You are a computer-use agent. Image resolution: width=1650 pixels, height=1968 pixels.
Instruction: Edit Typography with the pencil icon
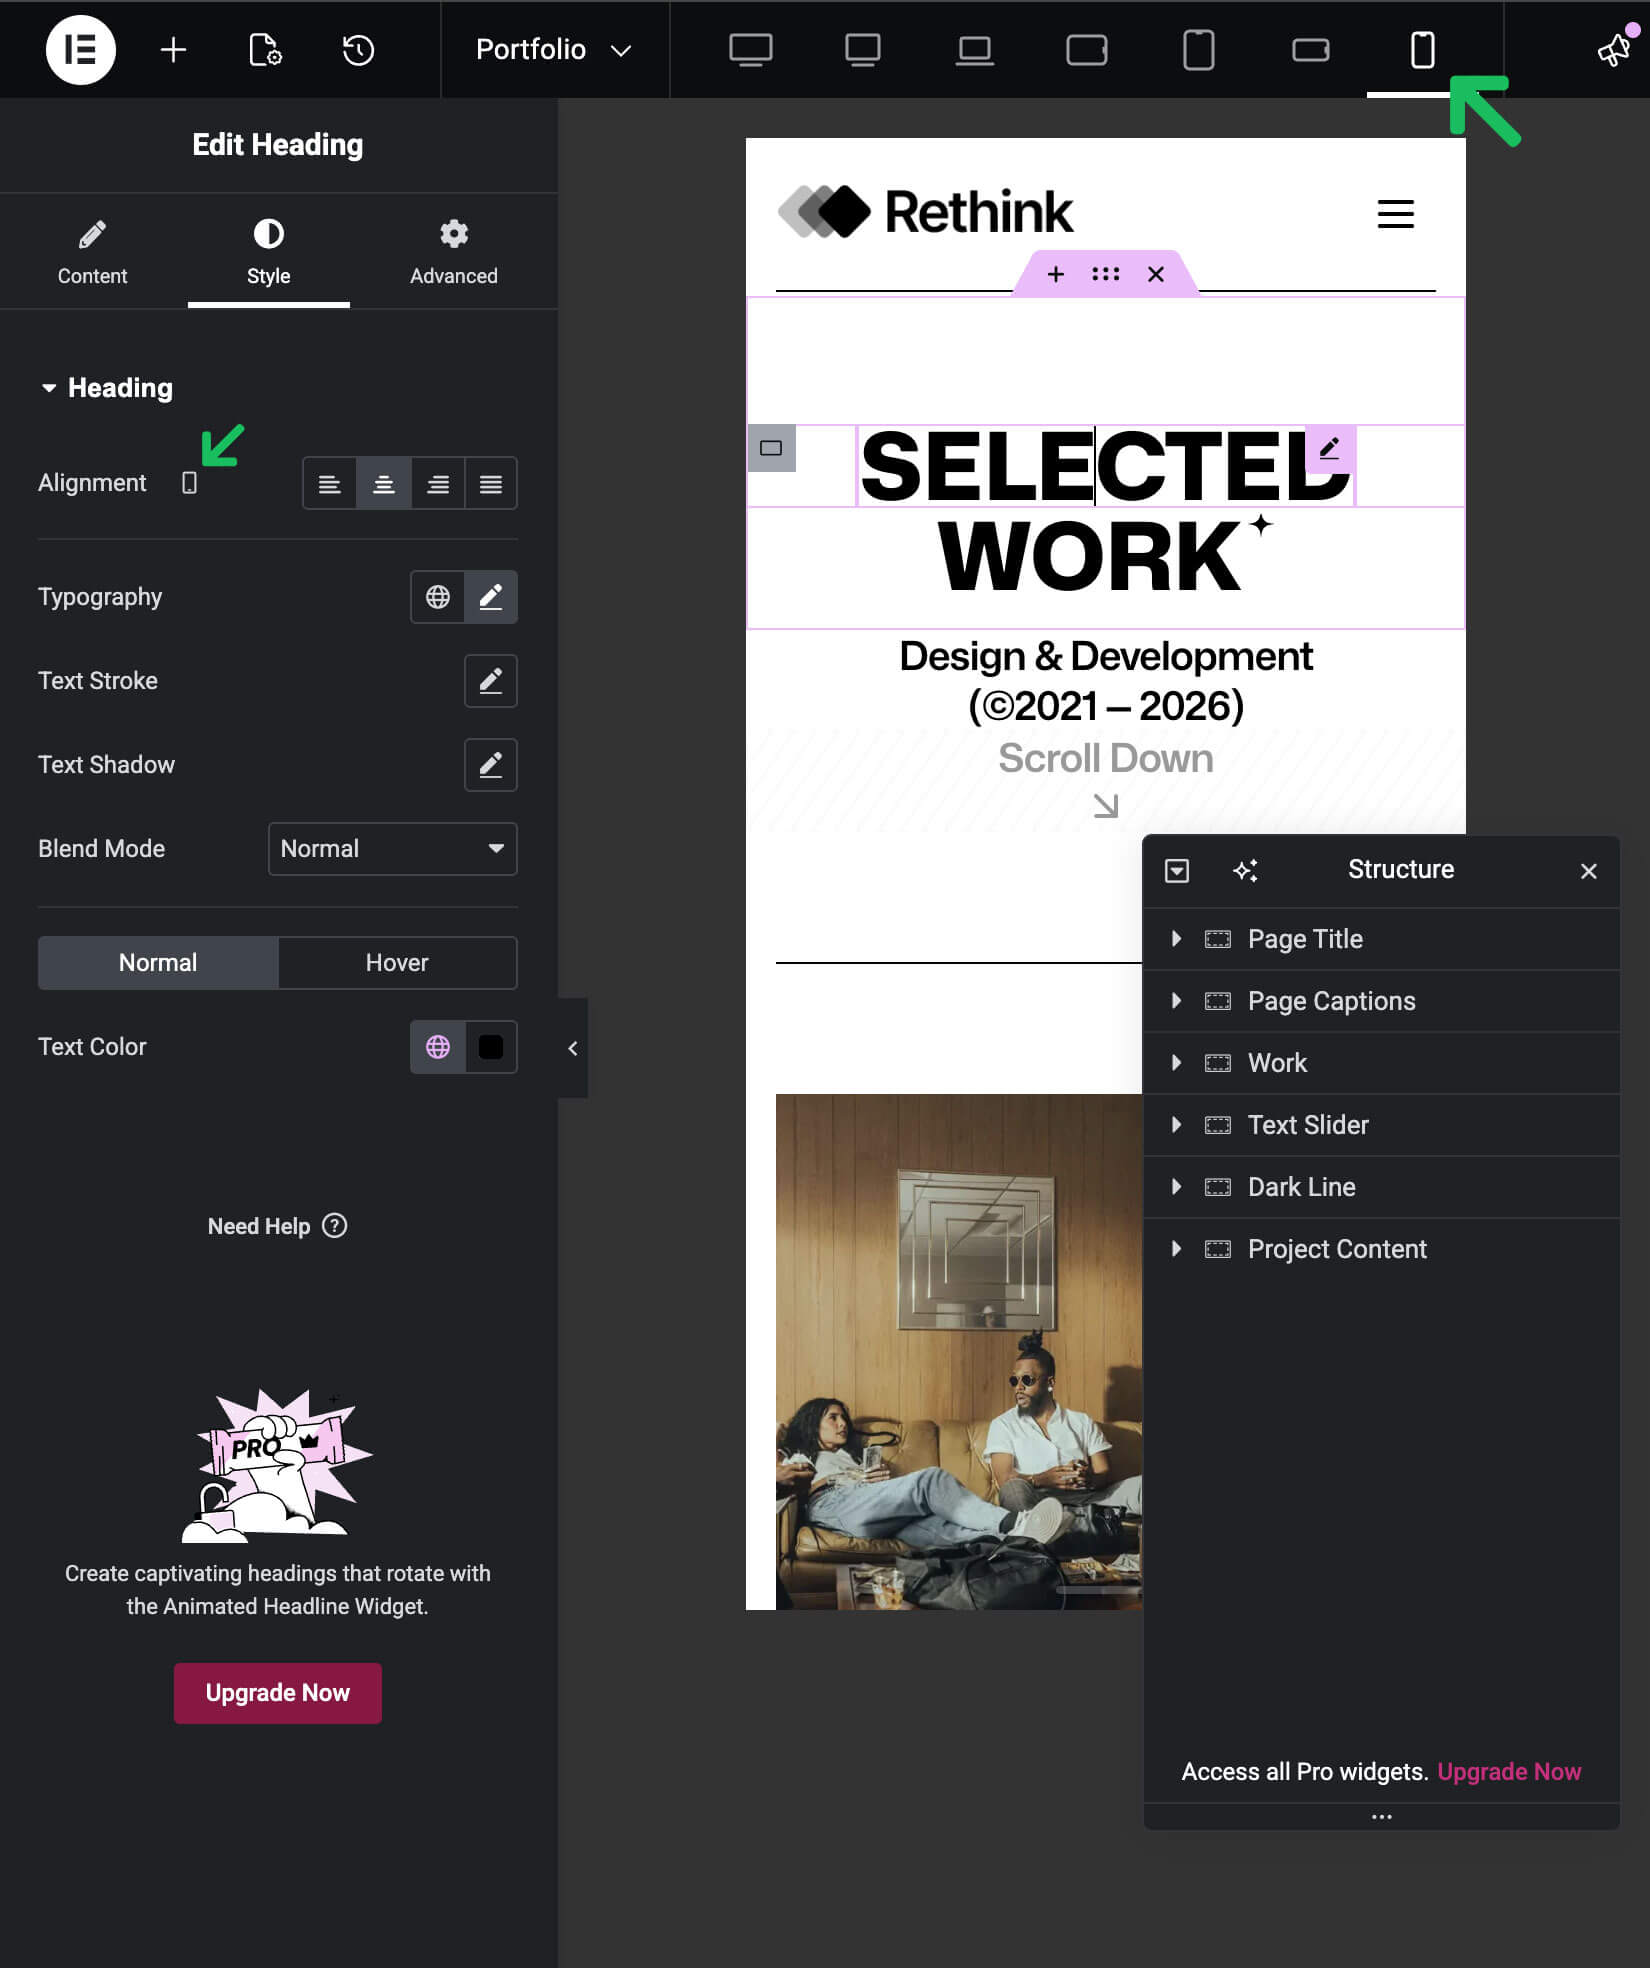[490, 597]
